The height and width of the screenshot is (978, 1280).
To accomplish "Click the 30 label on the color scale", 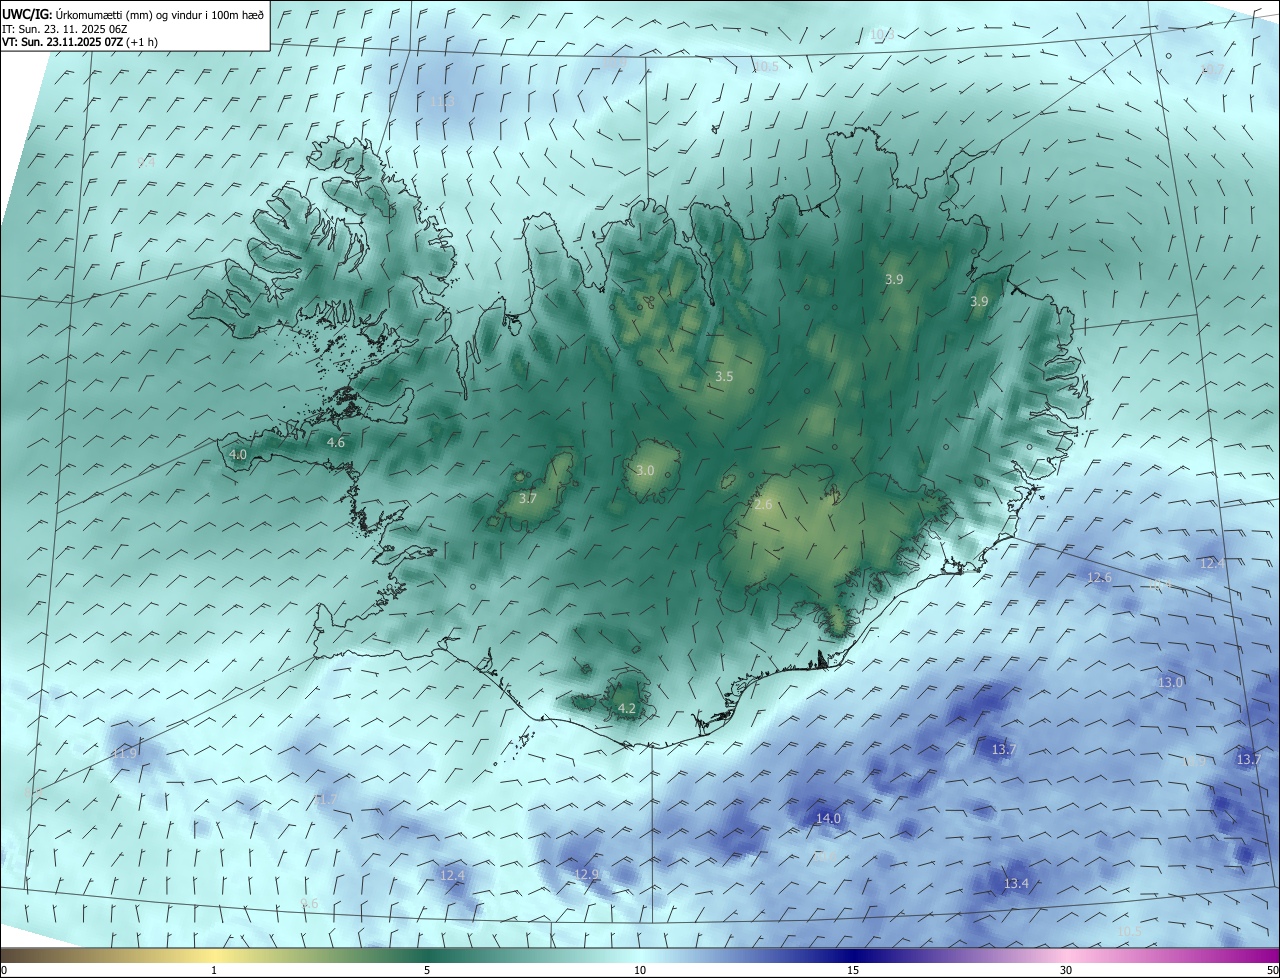I will [x=1066, y=970].
